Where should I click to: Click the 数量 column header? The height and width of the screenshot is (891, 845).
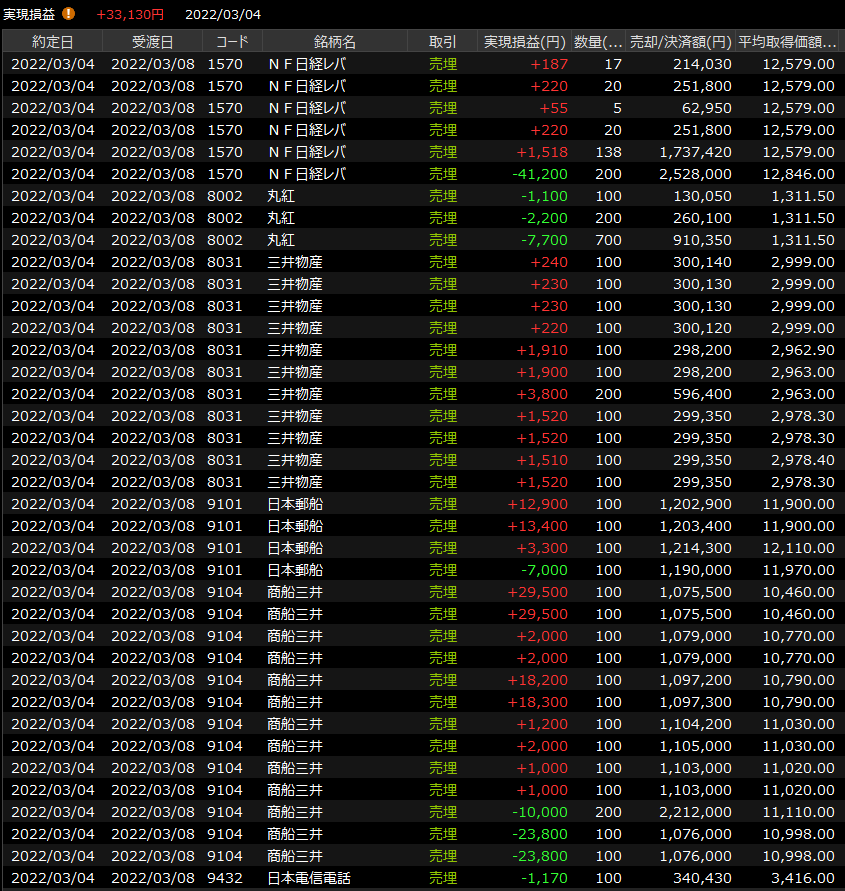coord(599,42)
